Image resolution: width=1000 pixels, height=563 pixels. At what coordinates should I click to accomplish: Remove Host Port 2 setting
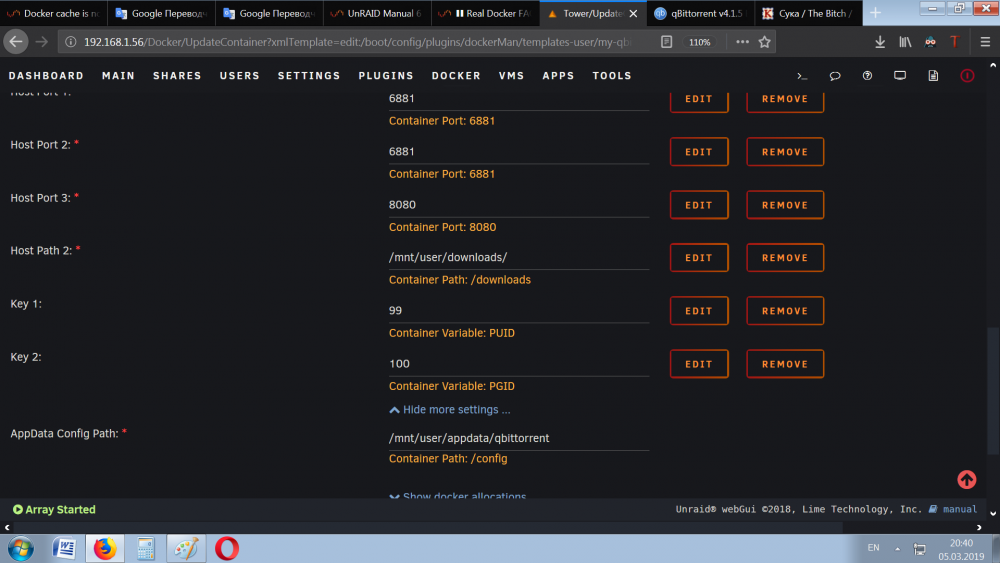pyautogui.click(x=785, y=152)
